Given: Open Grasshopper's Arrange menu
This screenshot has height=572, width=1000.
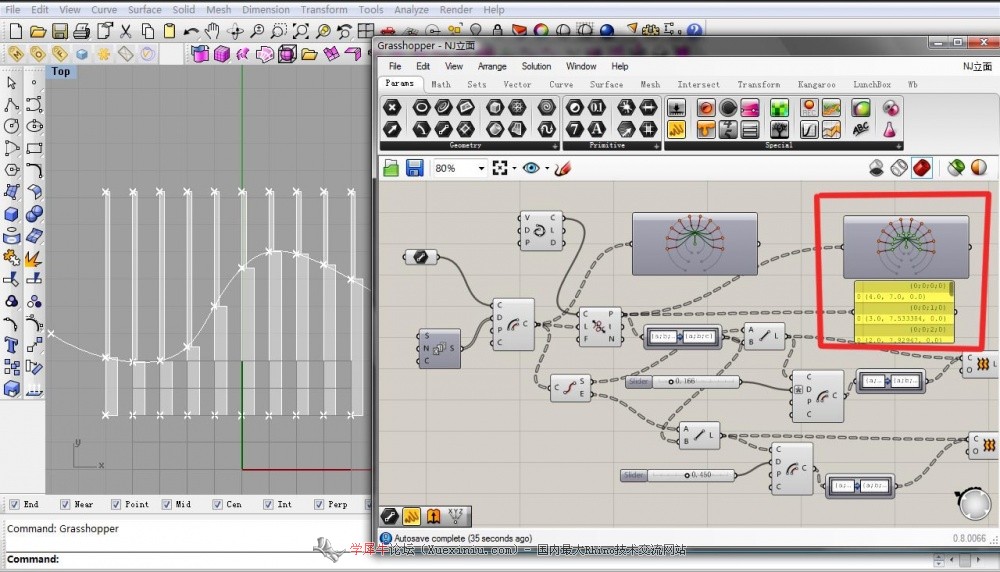Looking at the screenshot, I should point(492,66).
